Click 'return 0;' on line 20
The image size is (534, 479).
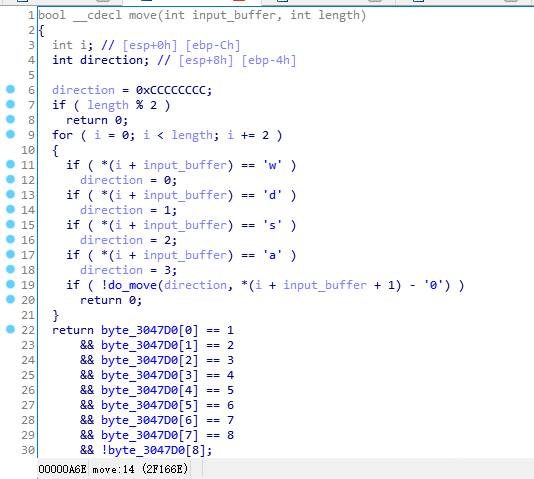tap(111, 300)
